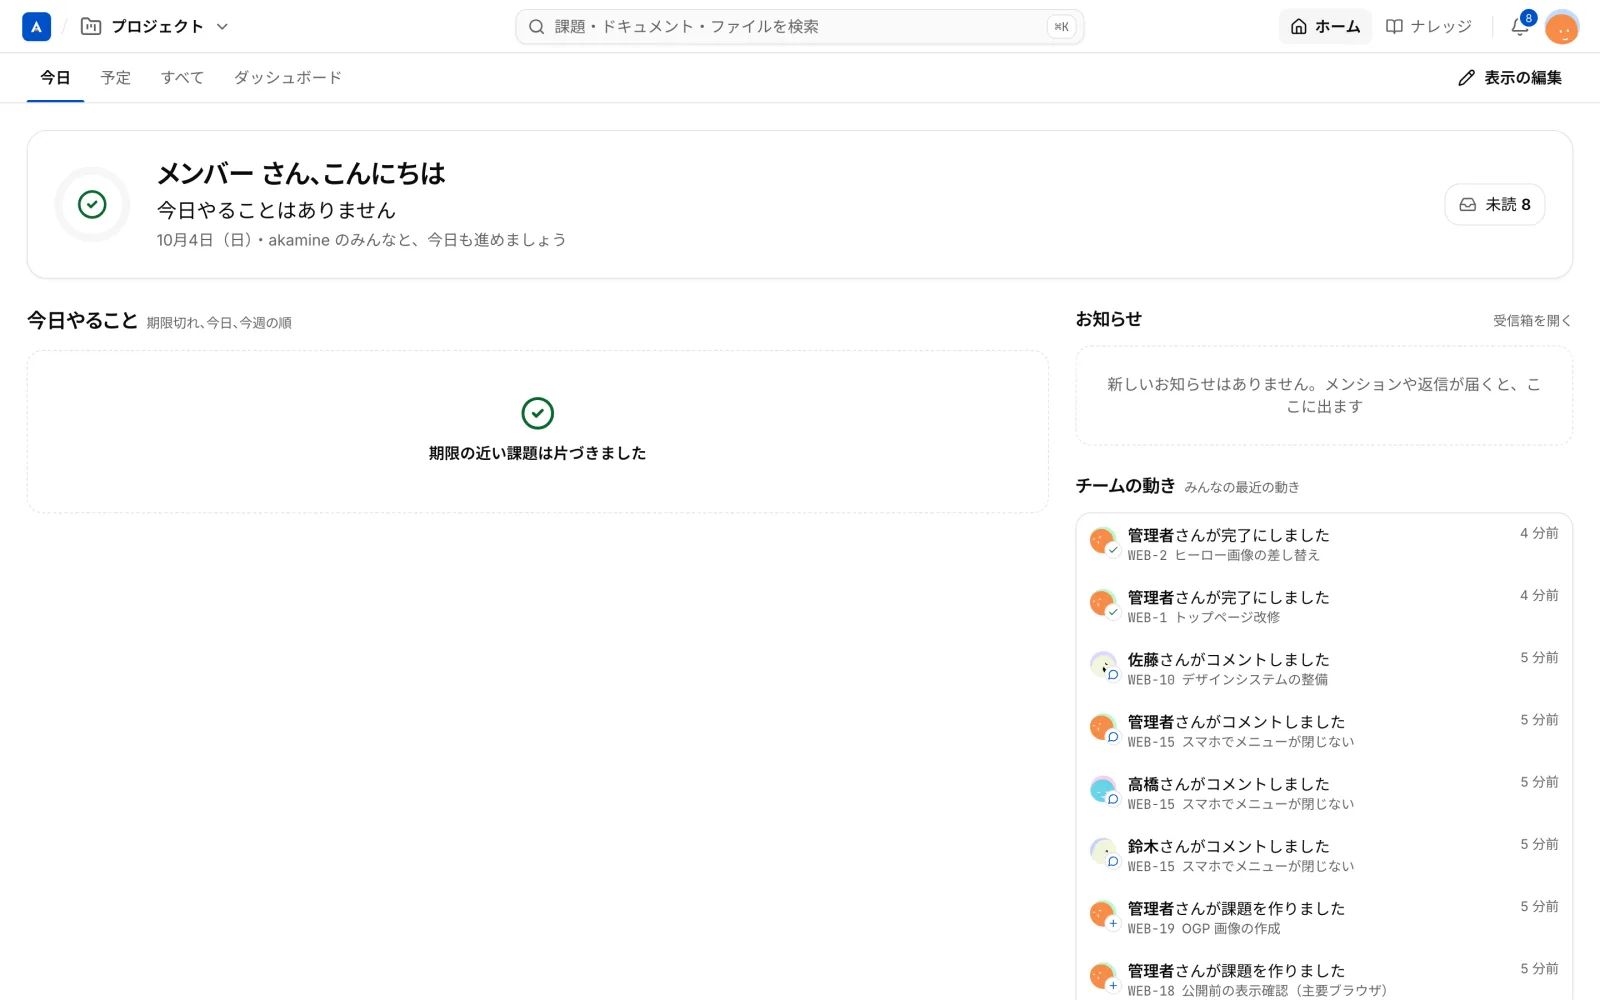Open WEB-19 OGP 画像の作成 activity

tap(1324, 917)
